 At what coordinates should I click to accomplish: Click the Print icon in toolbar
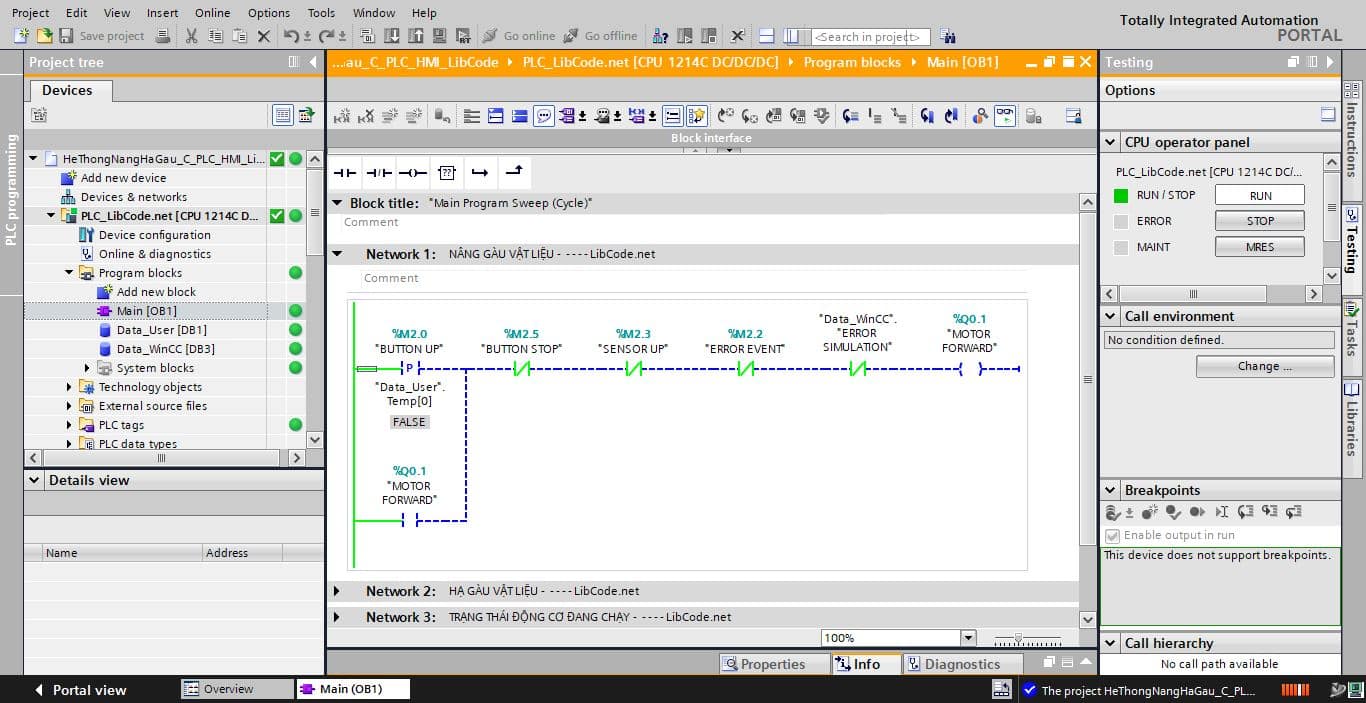[x=163, y=36]
